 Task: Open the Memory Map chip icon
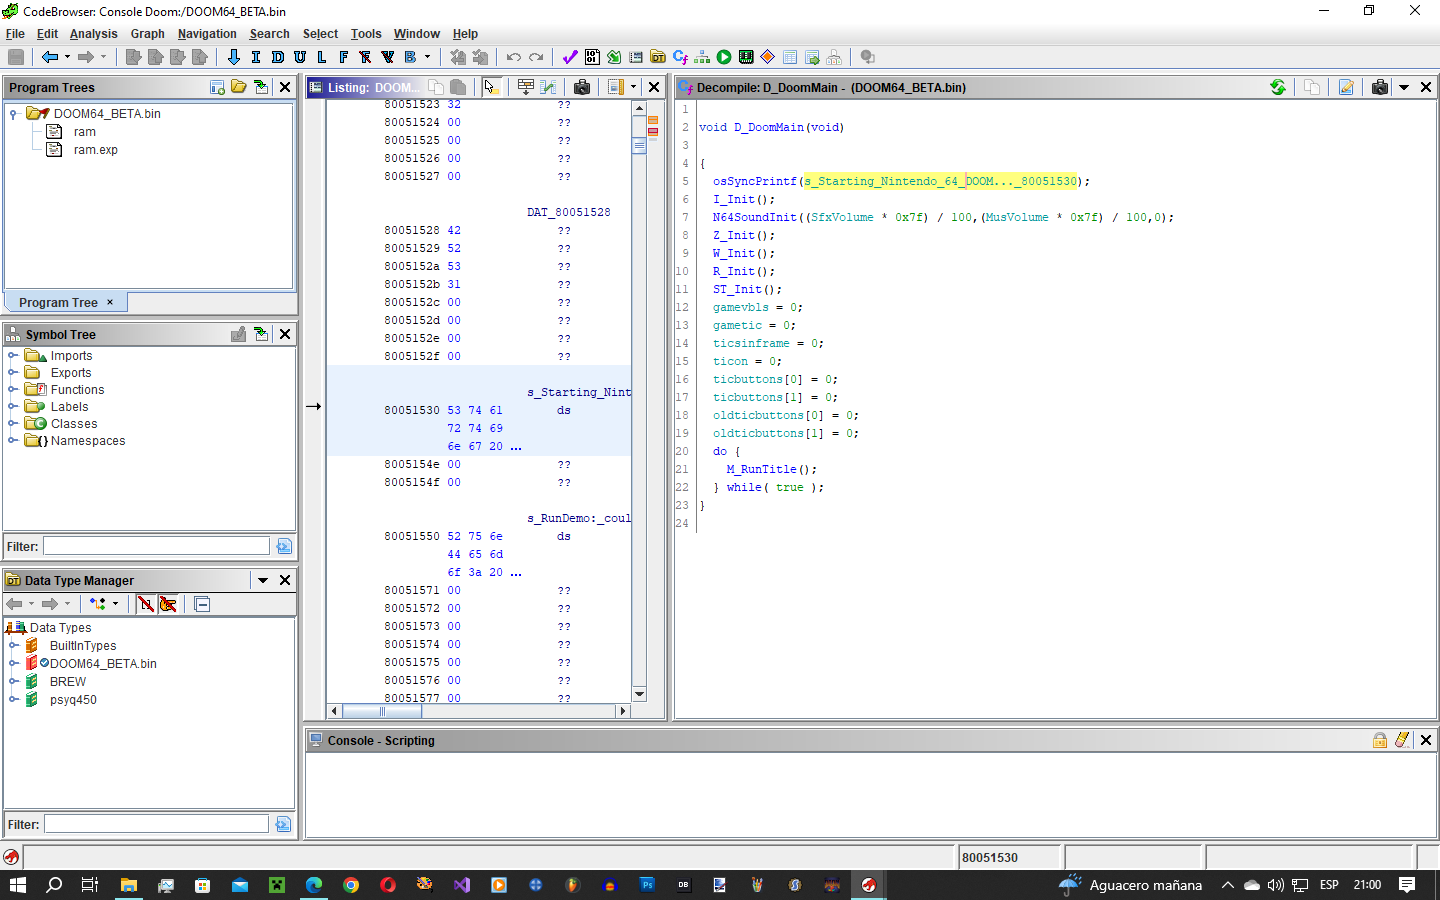coord(746,57)
